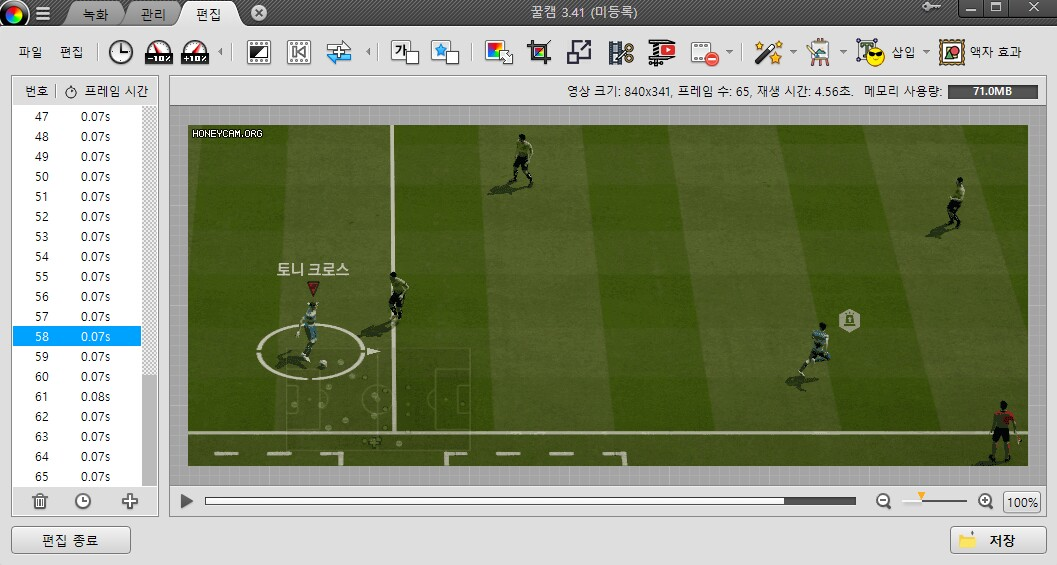Click the resize image icon
The height and width of the screenshot is (565, 1057).
pyautogui.click(x=579, y=52)
